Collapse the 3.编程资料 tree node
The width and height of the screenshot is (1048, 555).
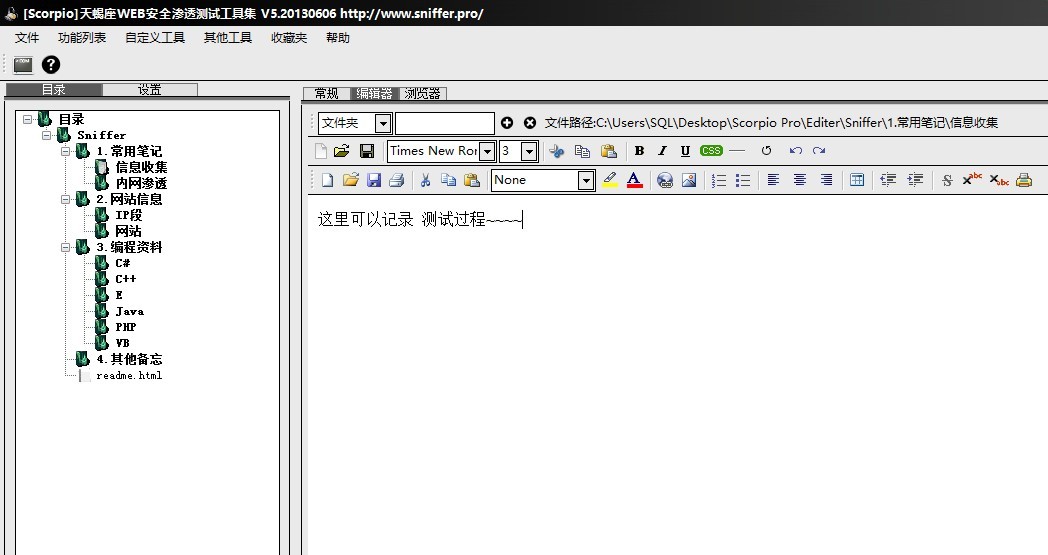(x=65, y=247)
